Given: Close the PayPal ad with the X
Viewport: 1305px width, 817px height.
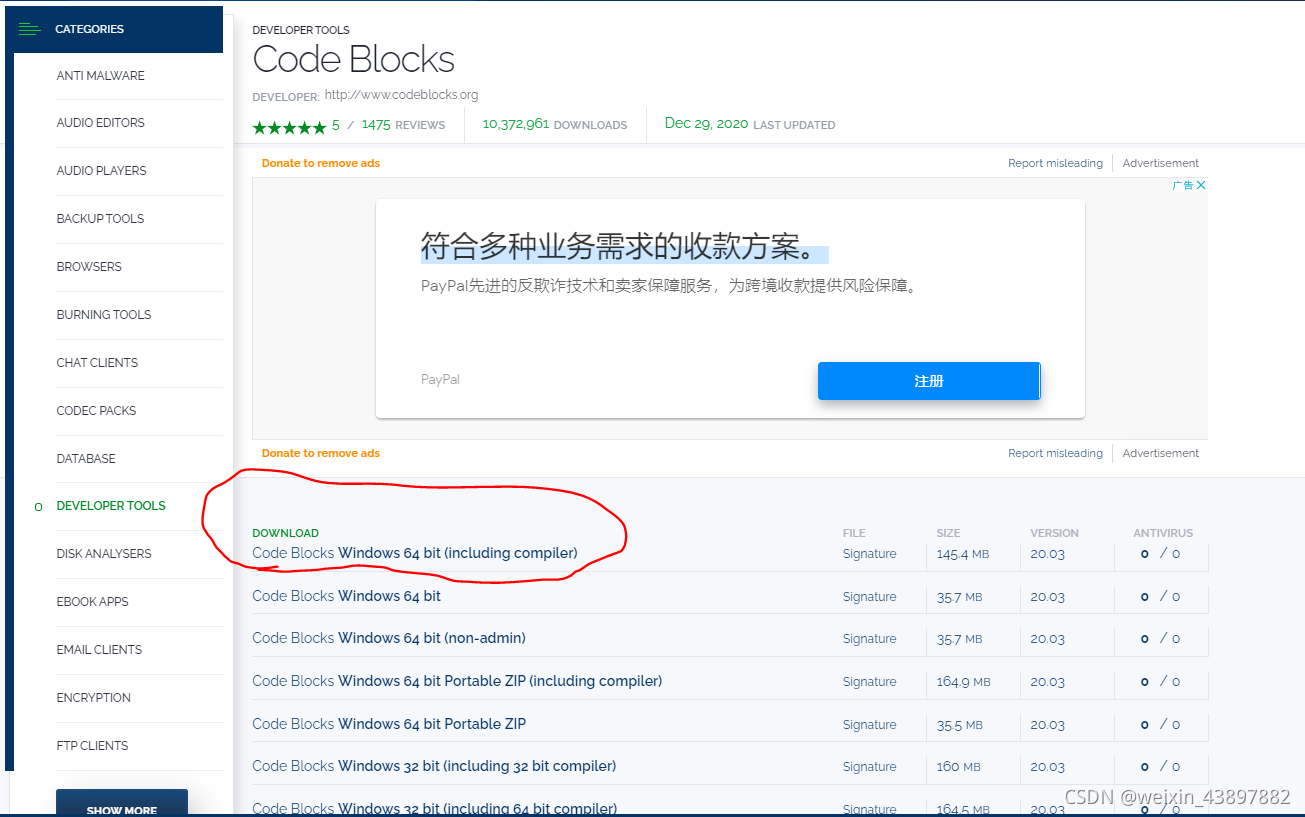Looking at the screenshot, I should pyautogui.click(x=1199, y=185).
